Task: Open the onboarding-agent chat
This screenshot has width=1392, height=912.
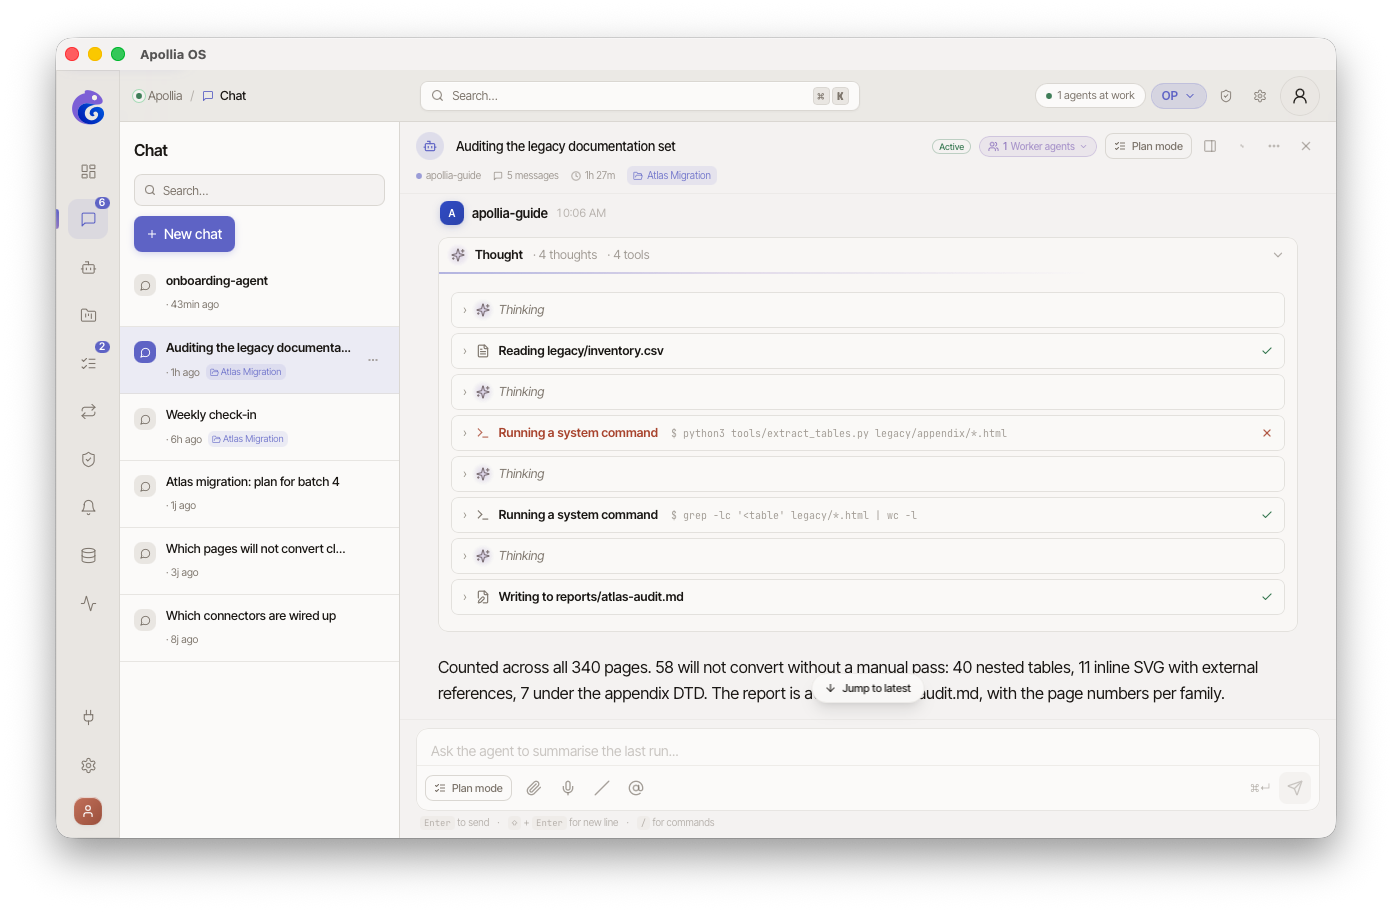Action: 259,293
